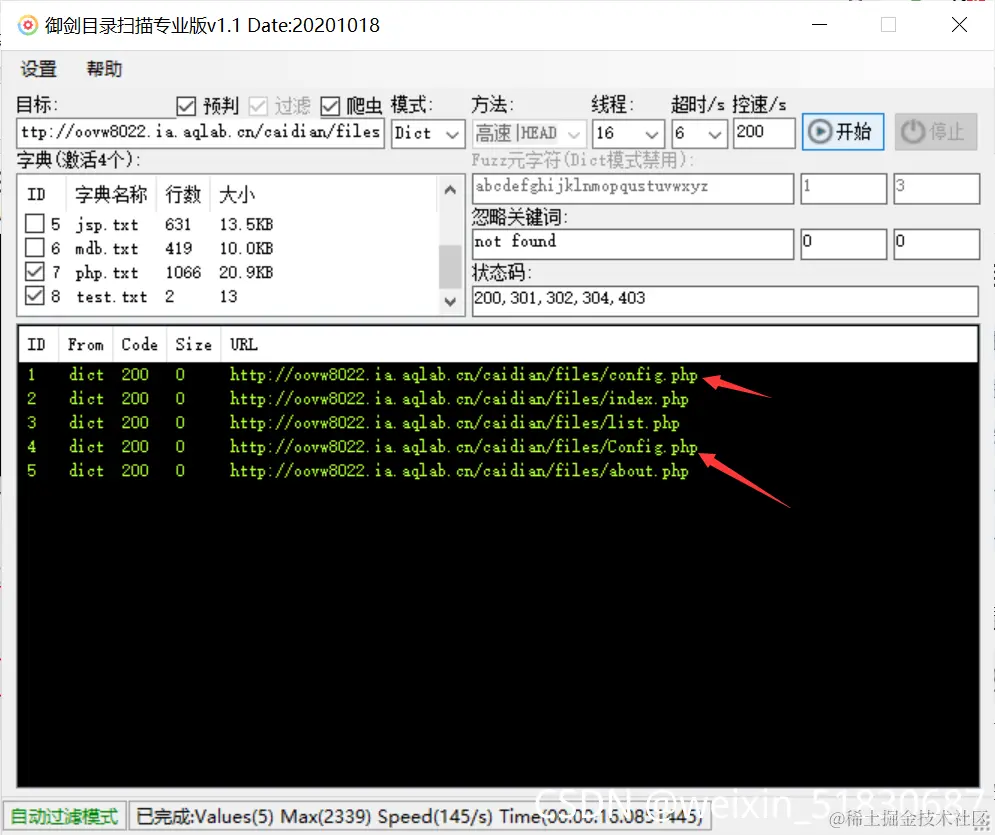Image resolution: width=995 pixels, height=835 pixels.
Task: Toggle the 爬虫 crawler checkbox
Action: click(x=330, y=106)
